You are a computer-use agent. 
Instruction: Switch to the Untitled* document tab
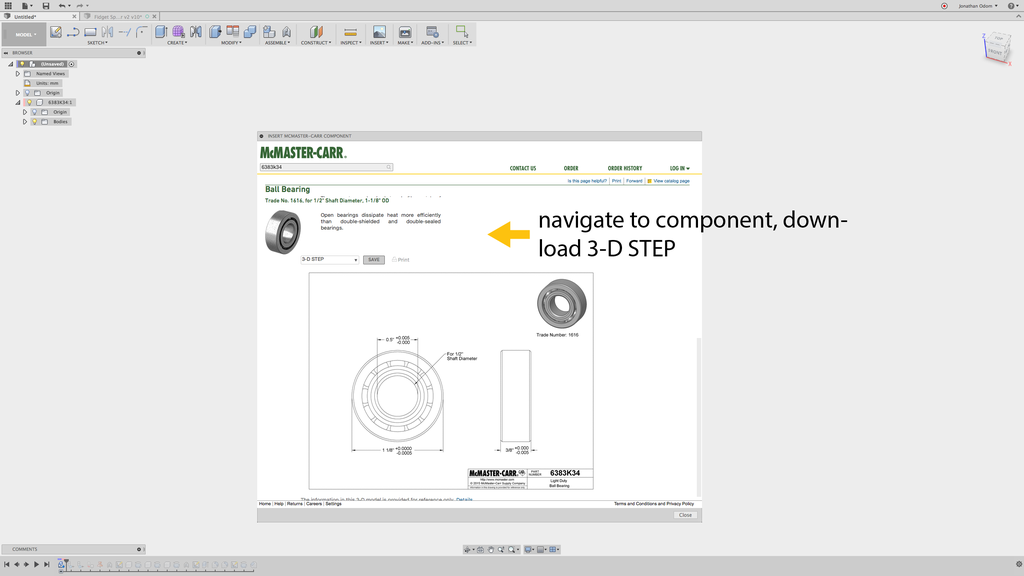coord(39,16)
